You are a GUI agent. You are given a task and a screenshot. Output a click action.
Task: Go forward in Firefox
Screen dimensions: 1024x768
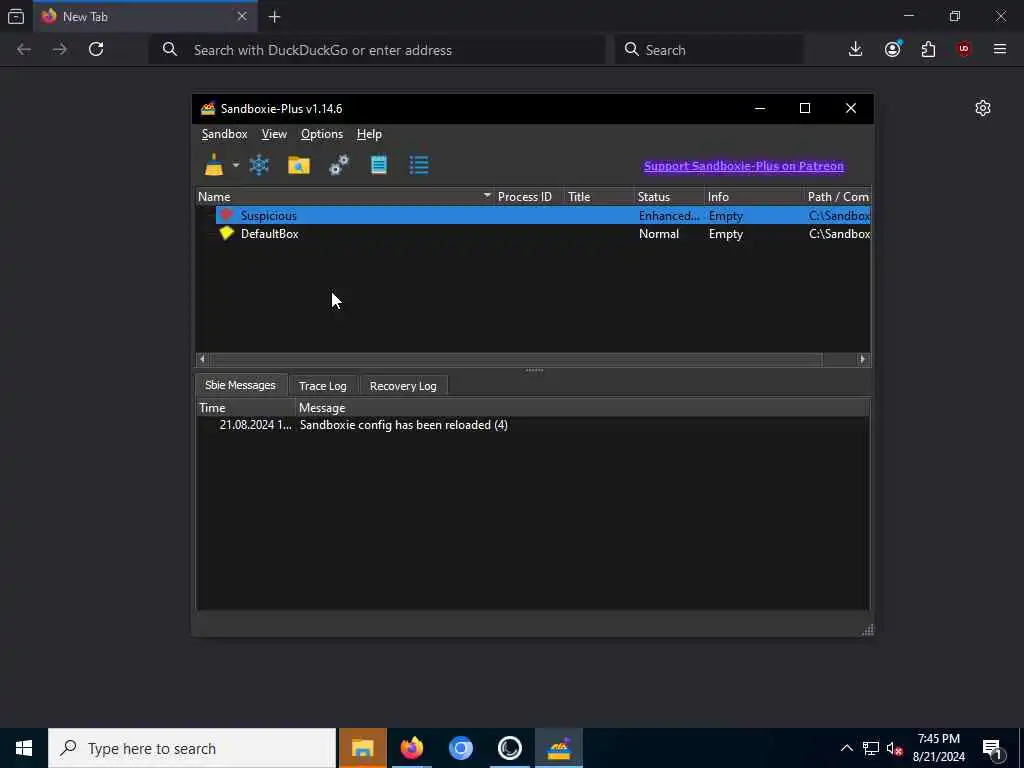click(x=60, y=49)
